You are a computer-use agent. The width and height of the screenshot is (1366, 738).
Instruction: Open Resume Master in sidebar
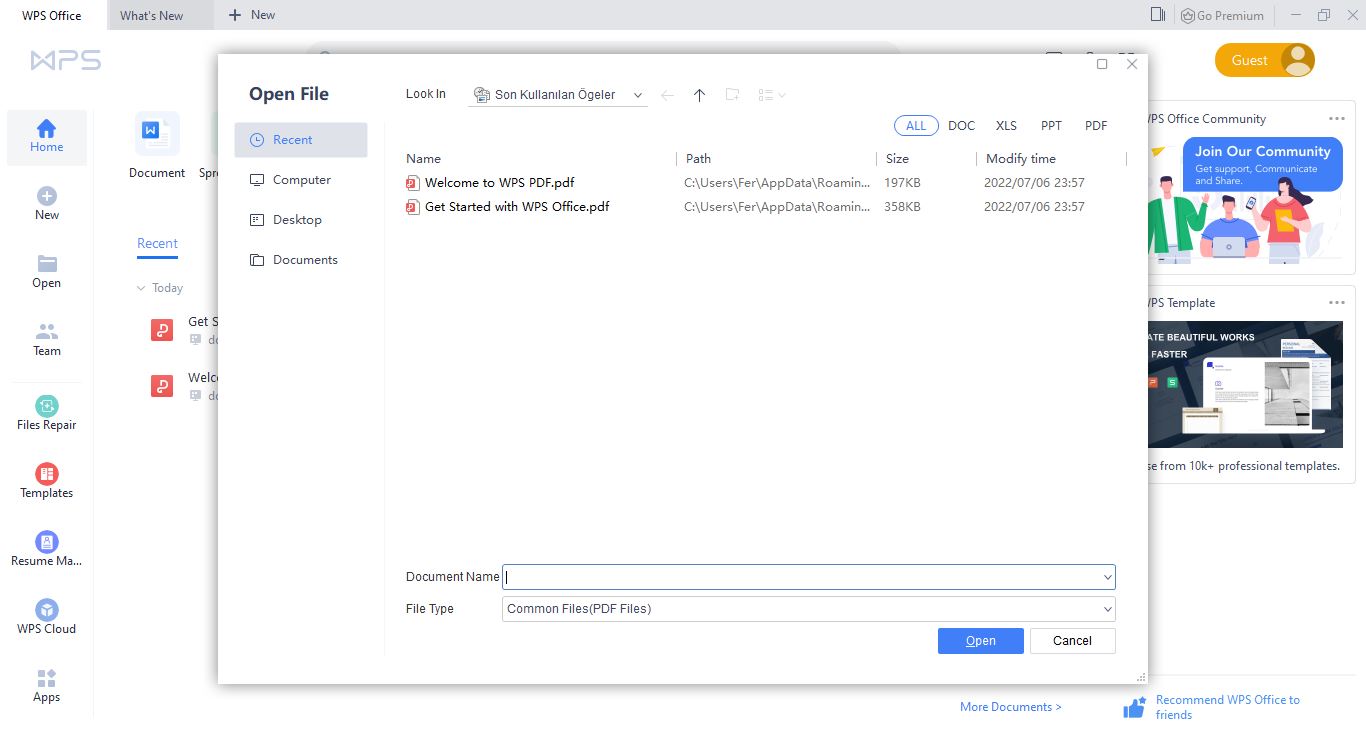coord(47,549)
